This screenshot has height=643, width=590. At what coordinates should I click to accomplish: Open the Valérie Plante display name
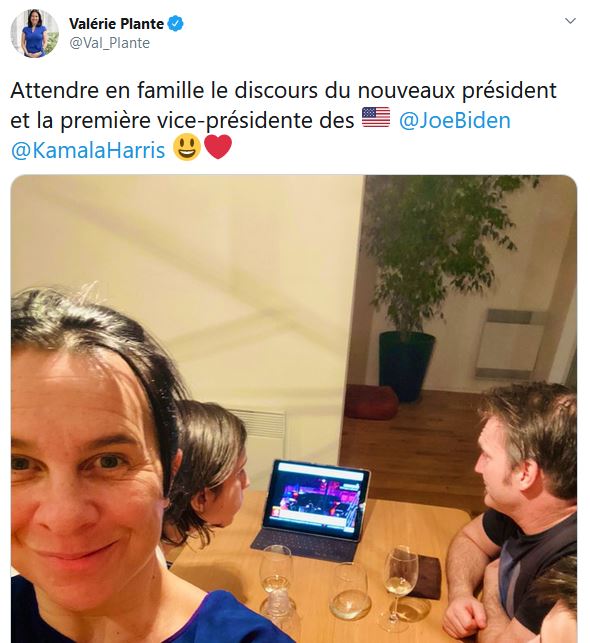(116, 24)
